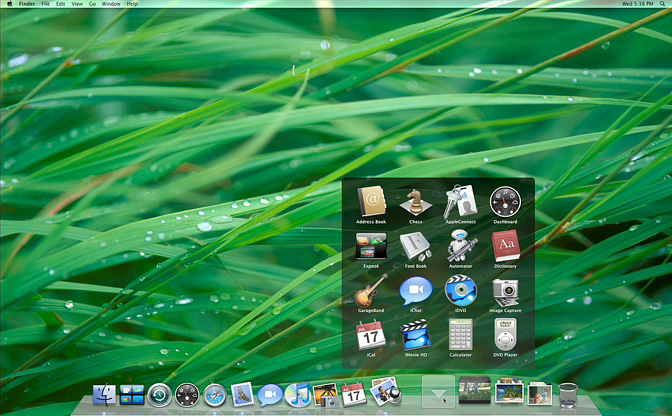Open AppleConnect in the stack
This screenshot has height=416, width=672.
[x=461, y=202]
